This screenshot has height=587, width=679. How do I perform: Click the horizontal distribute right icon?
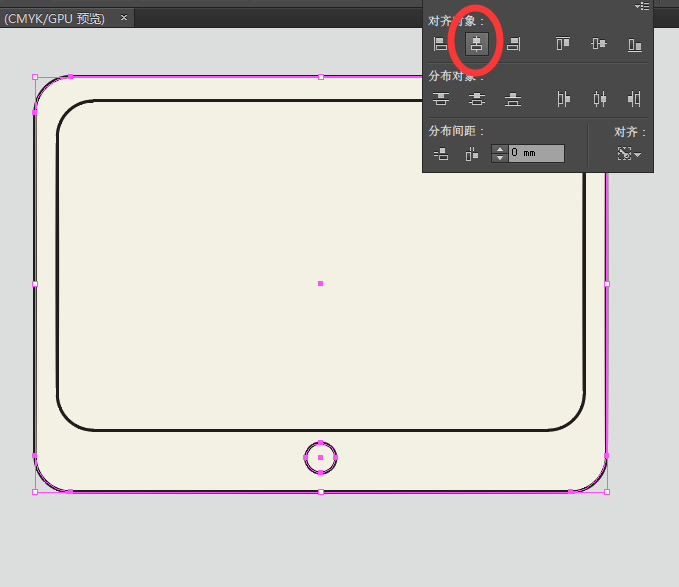coord(634,99)
